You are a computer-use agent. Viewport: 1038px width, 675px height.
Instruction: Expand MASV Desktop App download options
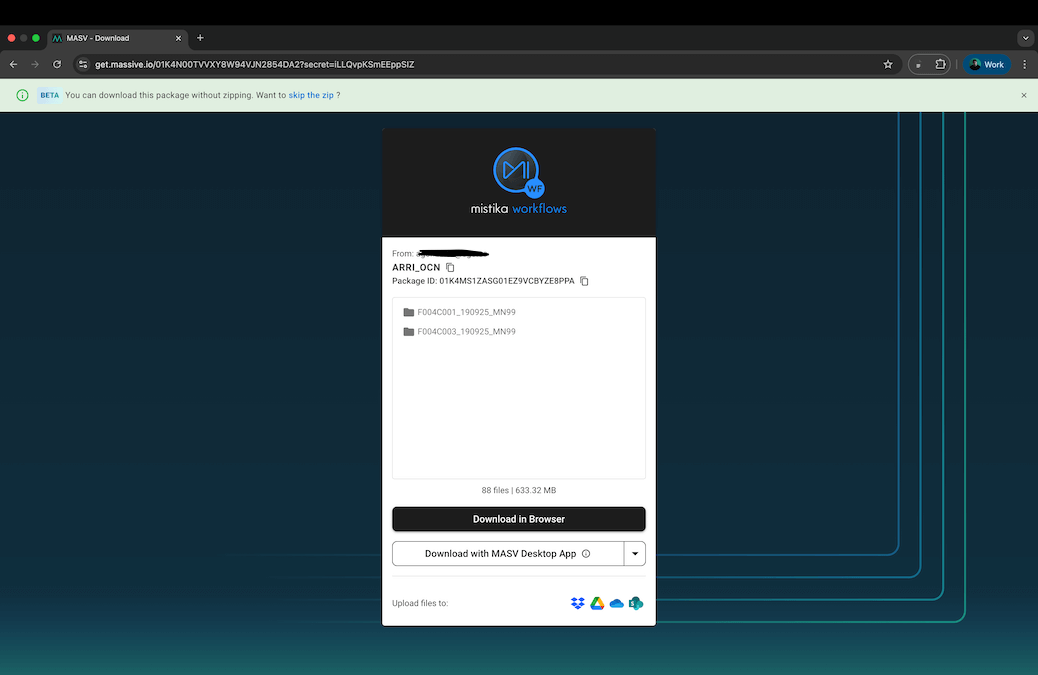635,553
